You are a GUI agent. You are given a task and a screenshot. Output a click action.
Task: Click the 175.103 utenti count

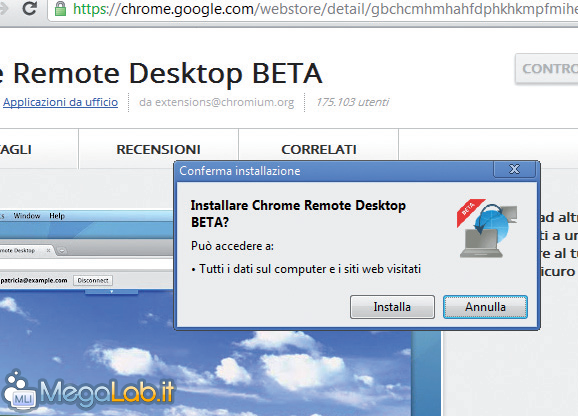pyautogui.click(x=352, y=102)
